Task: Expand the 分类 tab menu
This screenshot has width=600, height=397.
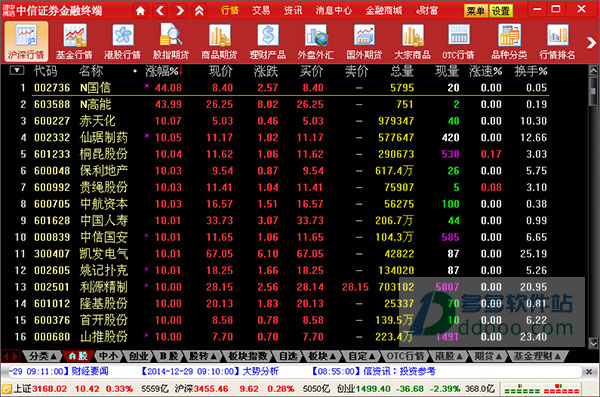Action: (43, 356)
